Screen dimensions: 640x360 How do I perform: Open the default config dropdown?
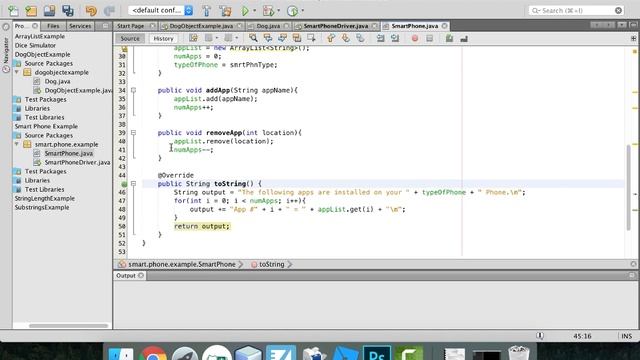160,10
